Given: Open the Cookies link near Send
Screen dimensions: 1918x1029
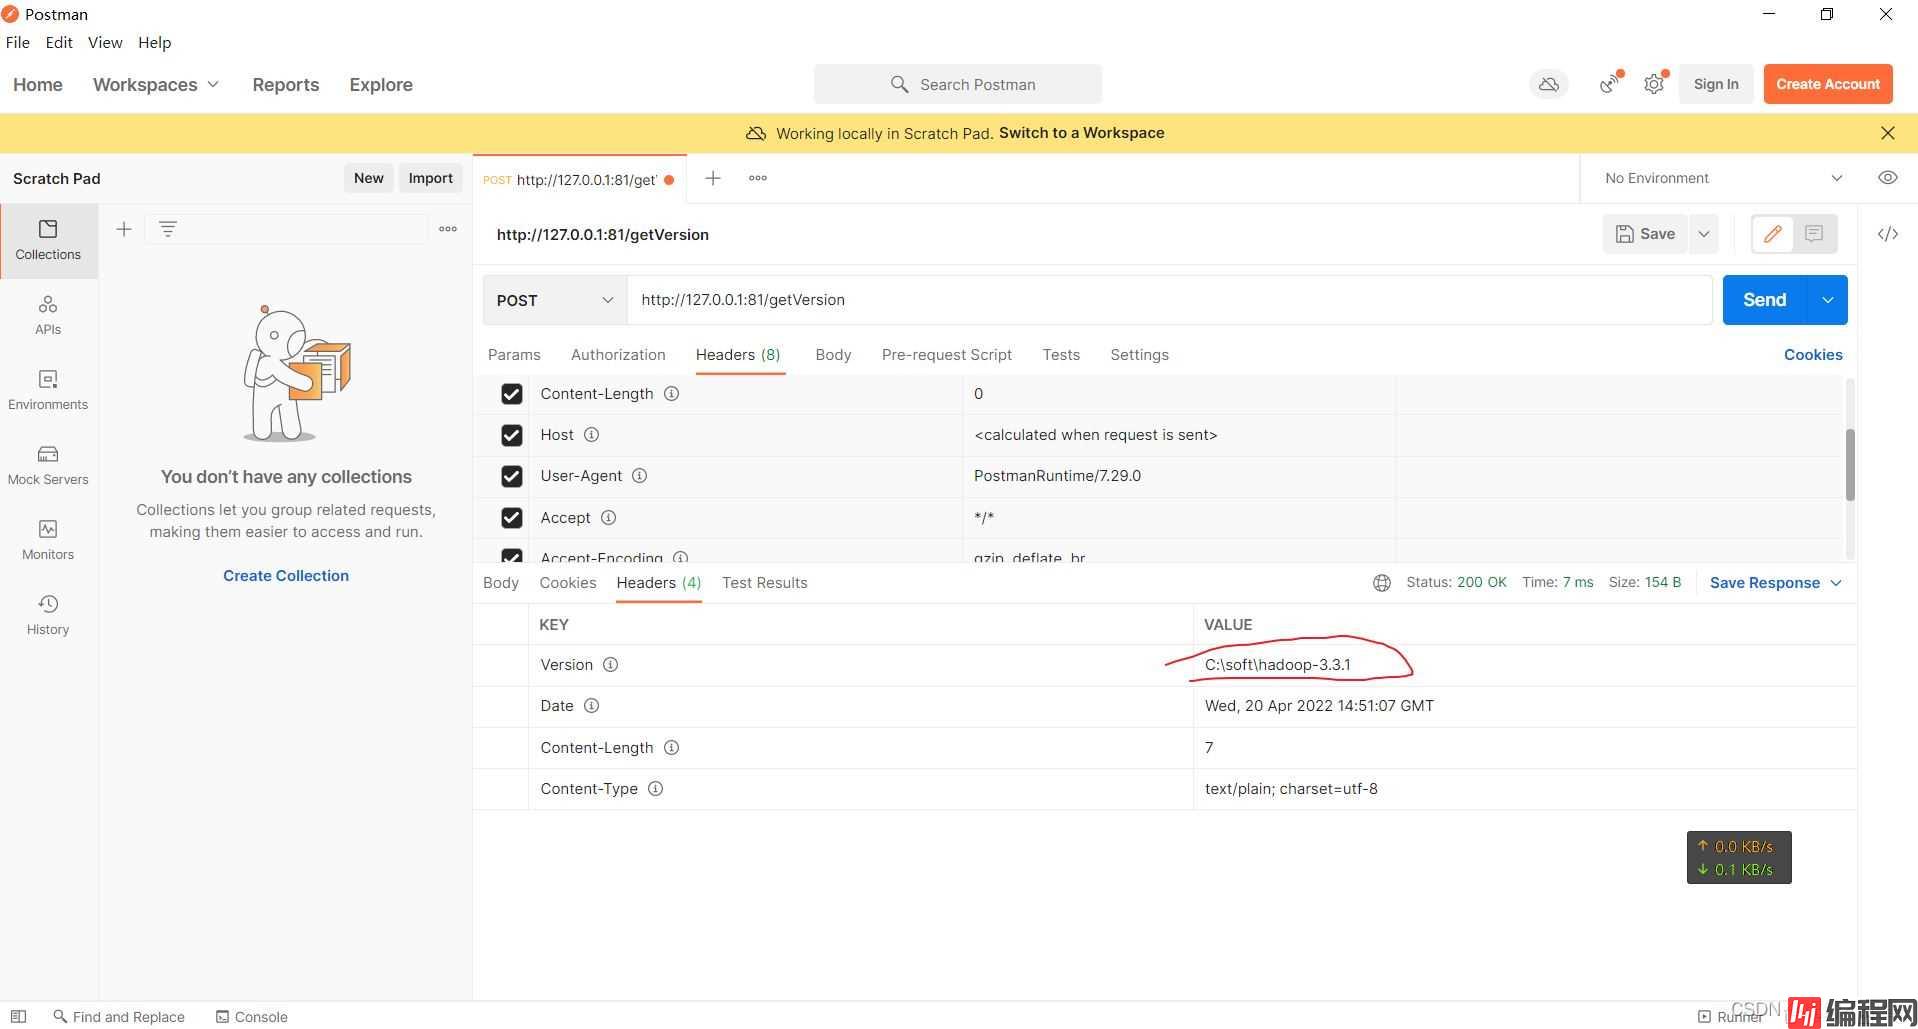Looking at the screenshot, I should pos(1813,355).
